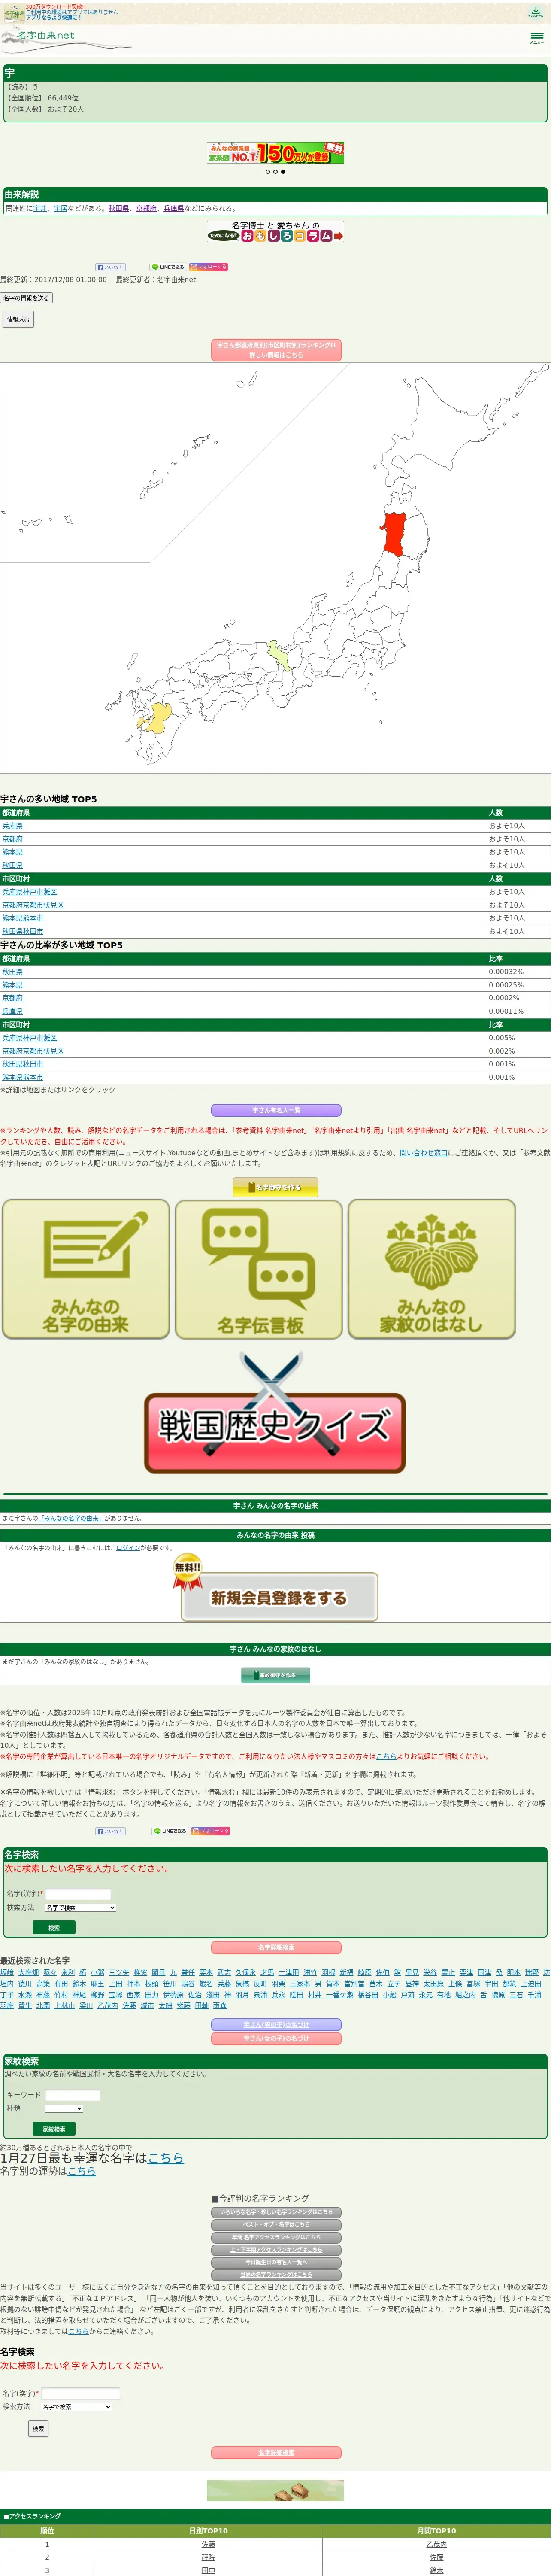Image resolution: width=551 pixels, height=2576 pixels.
Task: Open 名字伝言板 speech bubble tile
Action: (259, 1269)
